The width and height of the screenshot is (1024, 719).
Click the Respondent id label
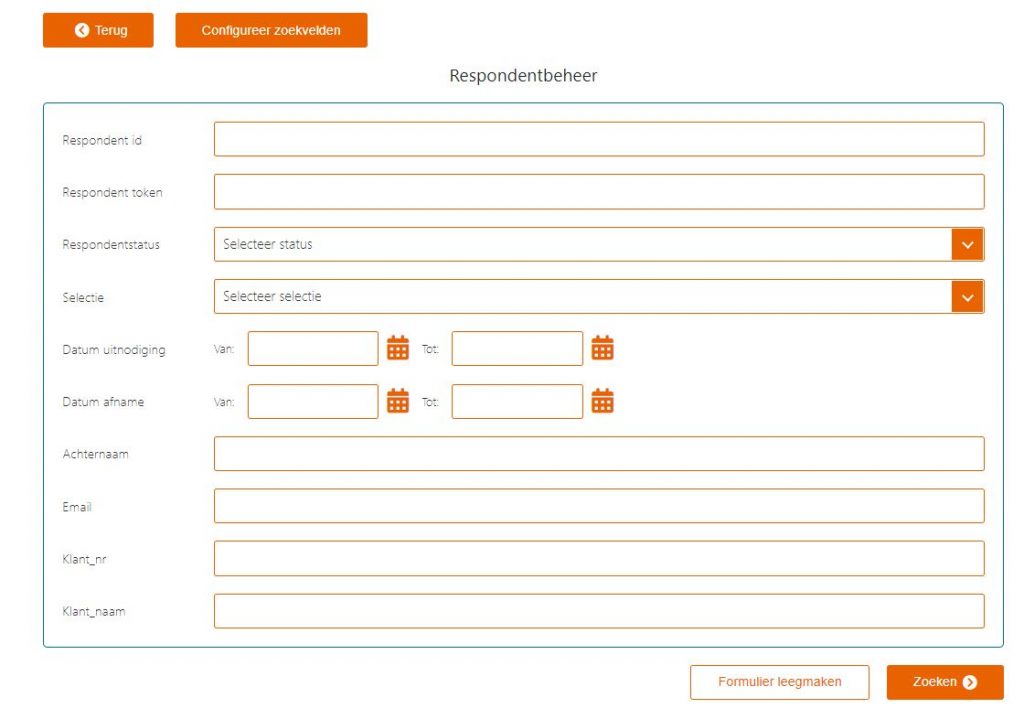point(102,140)
